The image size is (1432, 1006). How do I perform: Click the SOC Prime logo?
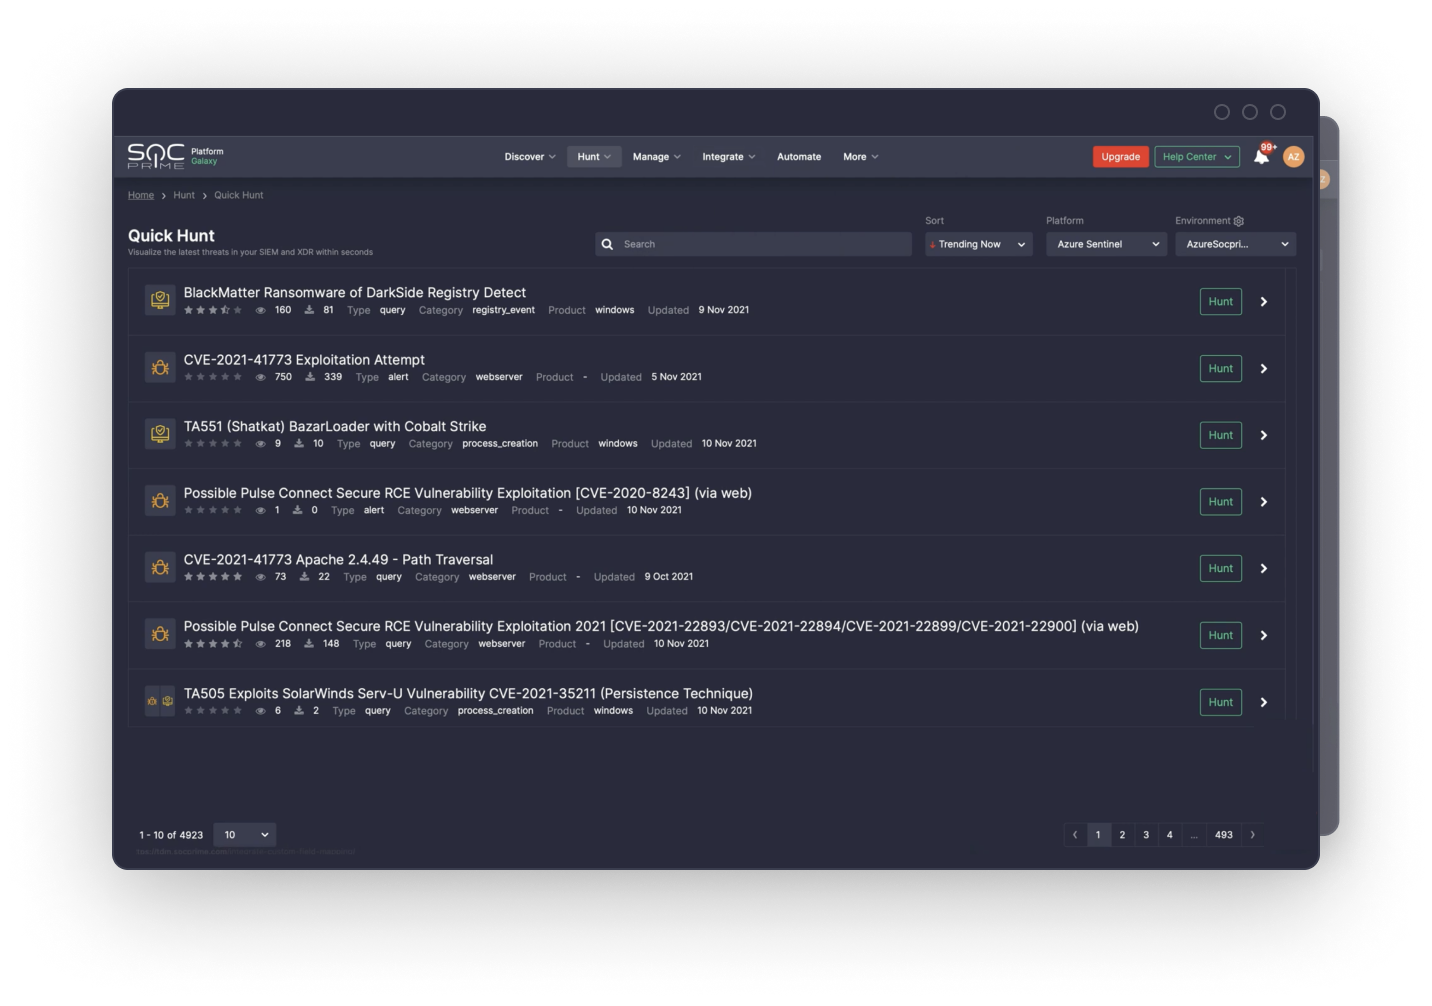coord(156,156)
